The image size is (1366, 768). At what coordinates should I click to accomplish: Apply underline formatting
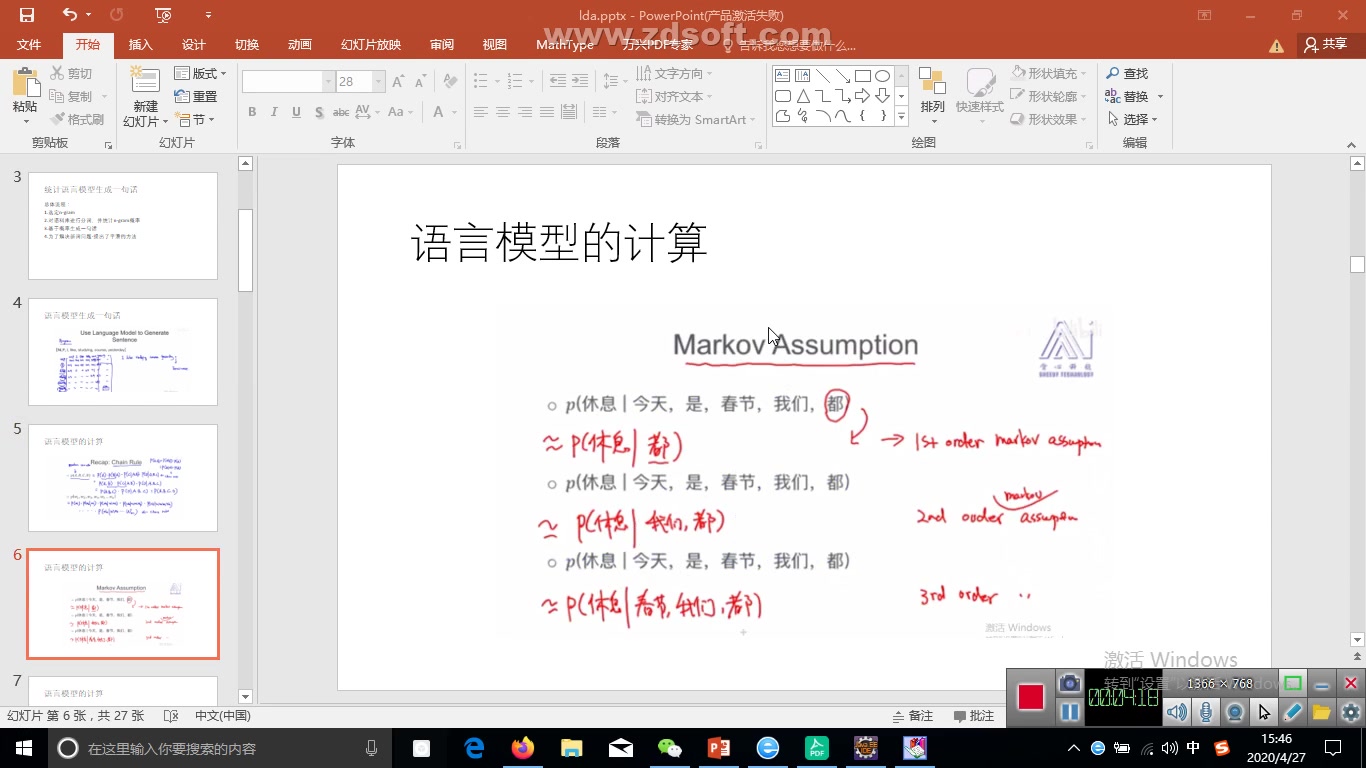click(294, 112)
